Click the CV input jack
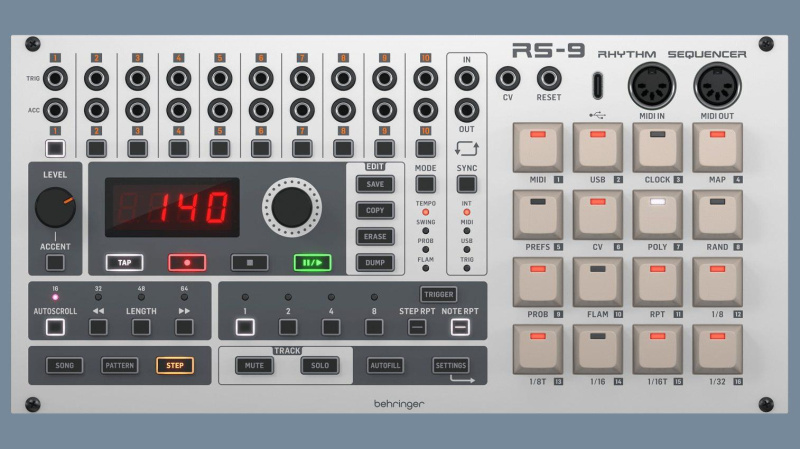The width and height of the screenshot is (800, 449). pyautogui.click(x=508, y=79)
